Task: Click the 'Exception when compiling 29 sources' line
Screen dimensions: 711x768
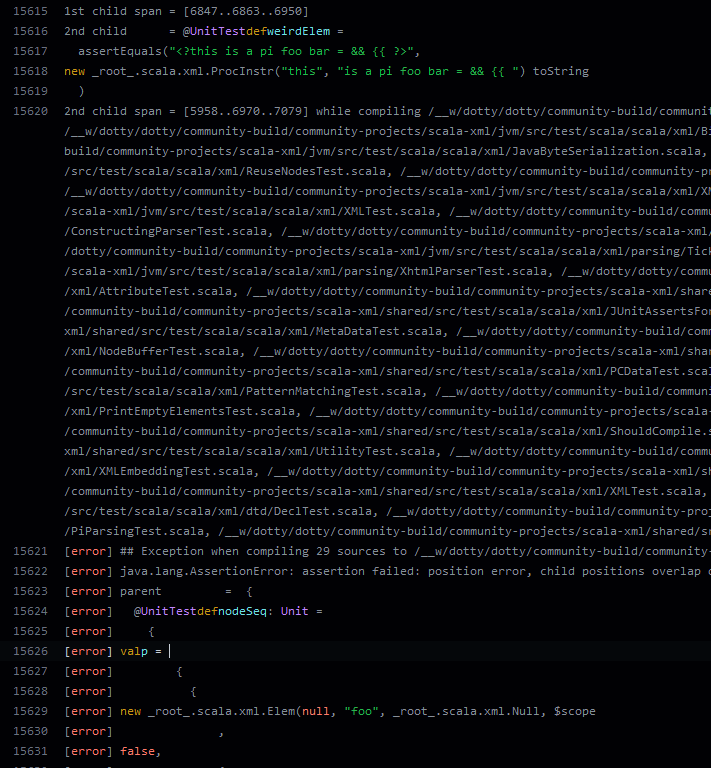Action: click(387, 552)
